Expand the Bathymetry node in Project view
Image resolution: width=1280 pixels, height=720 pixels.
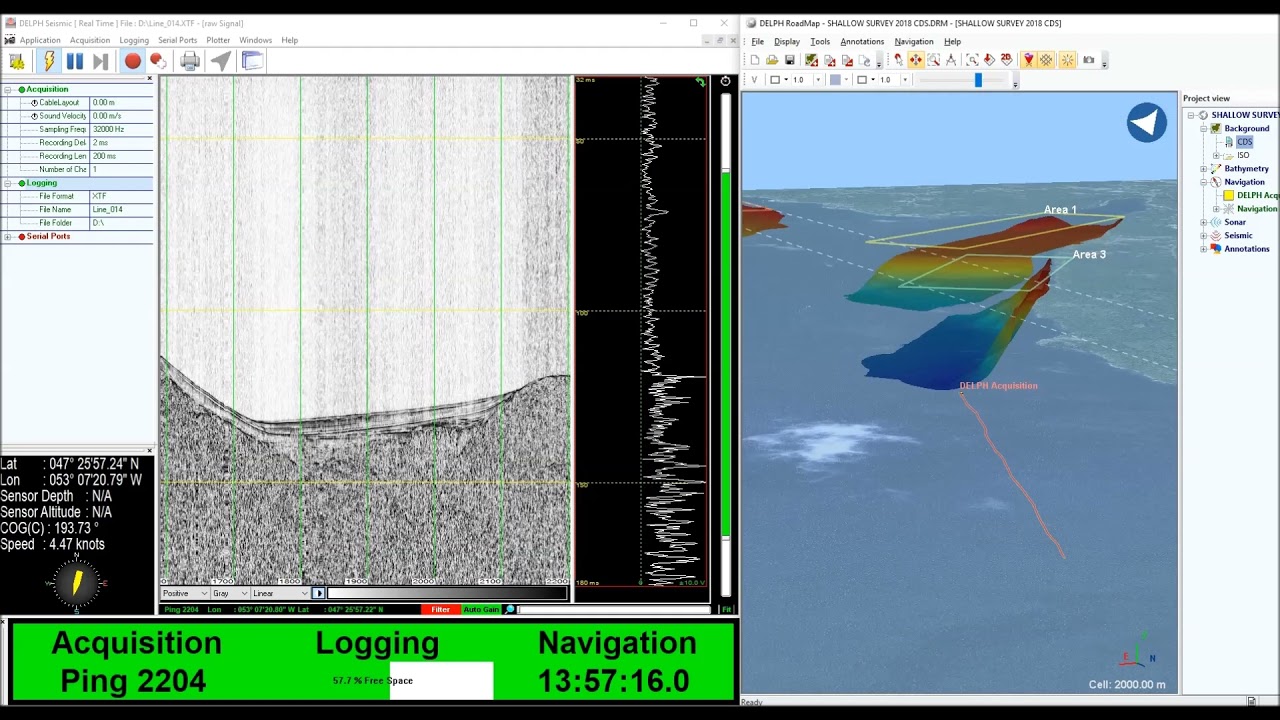pyautogui.click(x=1203, y=169)
